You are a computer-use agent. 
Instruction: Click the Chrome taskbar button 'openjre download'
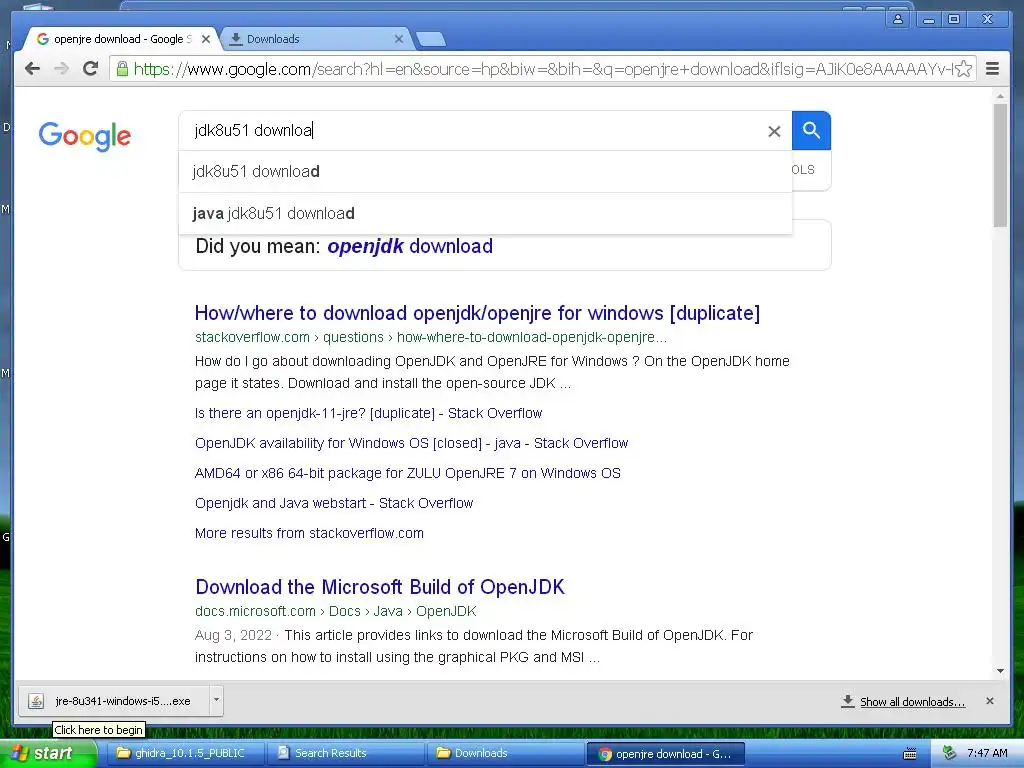[x=666, y=754]
